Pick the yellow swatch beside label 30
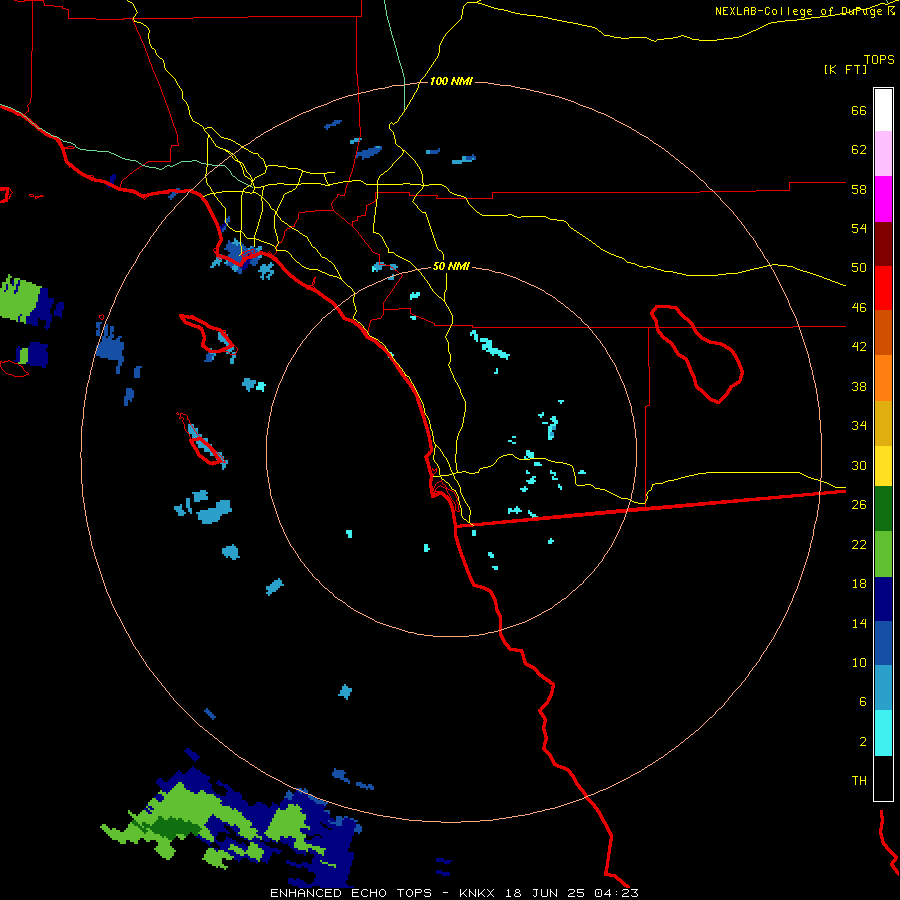Screen dimensions: 900x900 click(x=883, y=465)
